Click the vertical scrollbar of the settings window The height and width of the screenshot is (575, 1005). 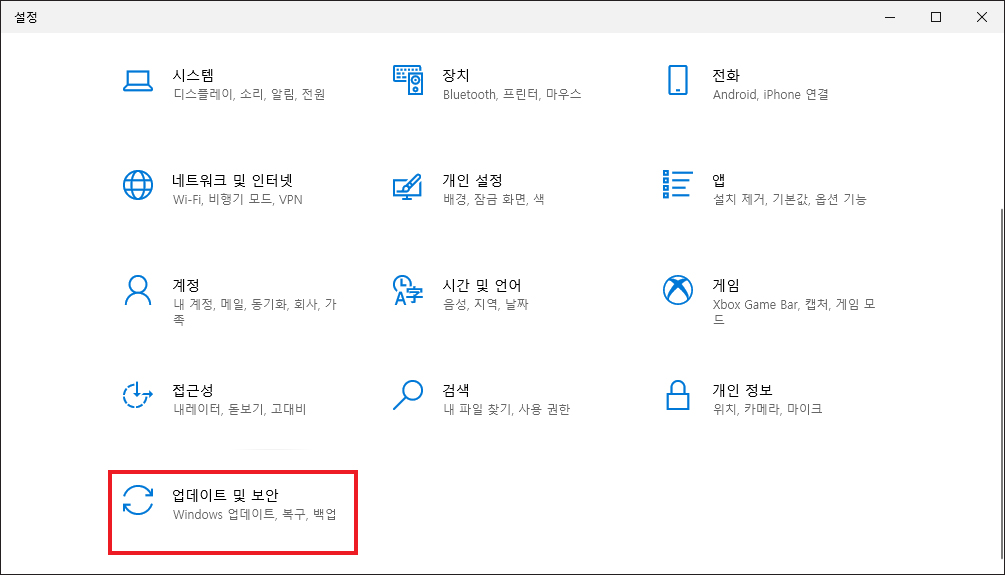(x=1001, y=383)
